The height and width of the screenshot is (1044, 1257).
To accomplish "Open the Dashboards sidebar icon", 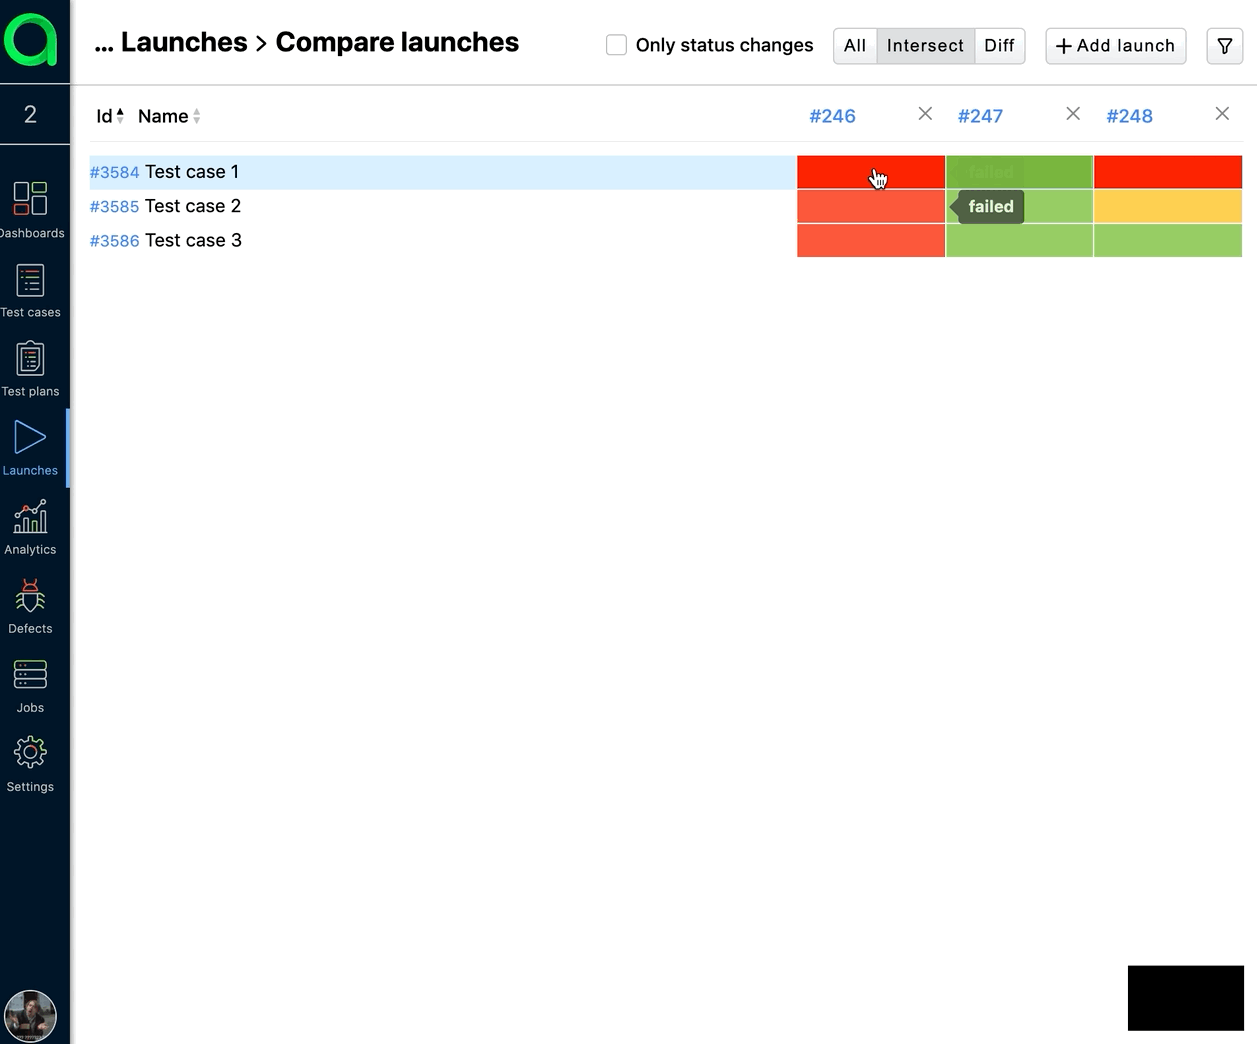I will pyautogui.click(x=30, y=199).
